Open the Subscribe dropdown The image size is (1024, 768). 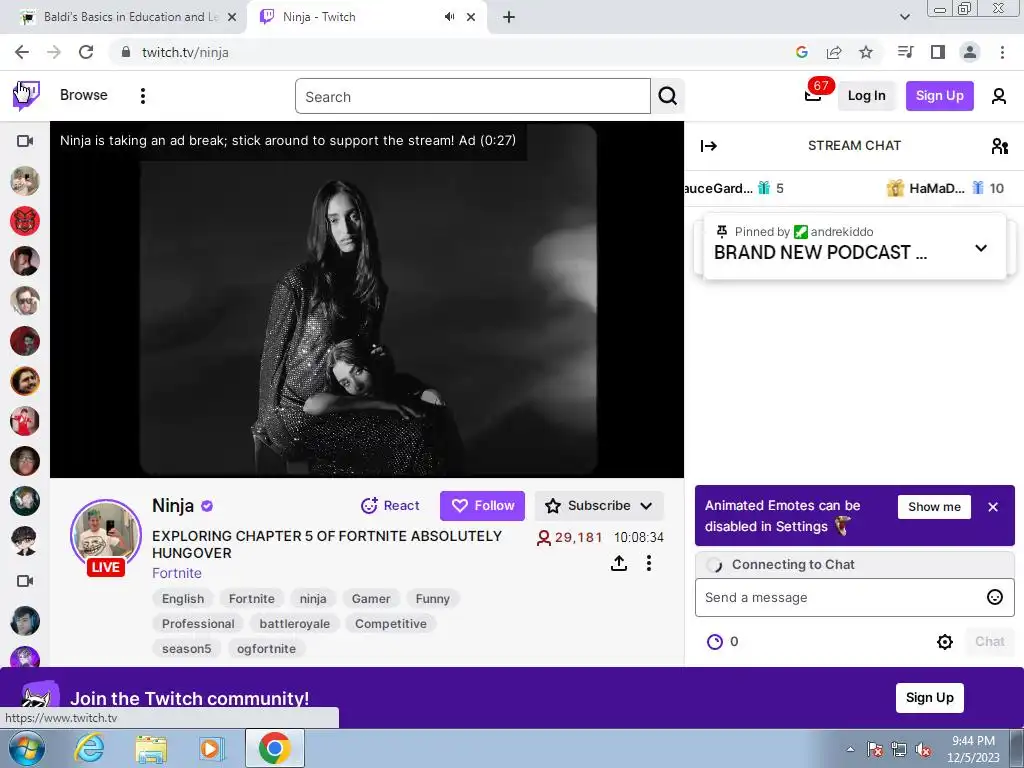[x=599, y=505]
